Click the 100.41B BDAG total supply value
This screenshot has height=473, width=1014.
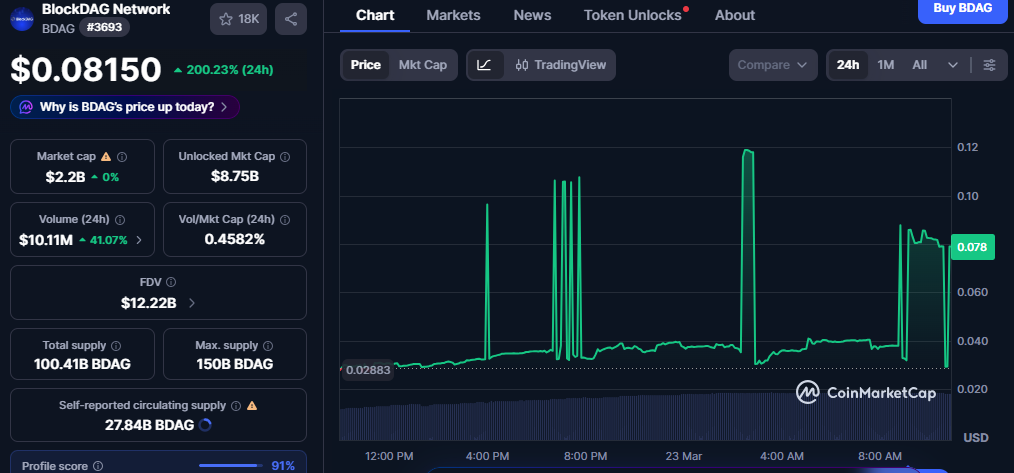point(82,364)
